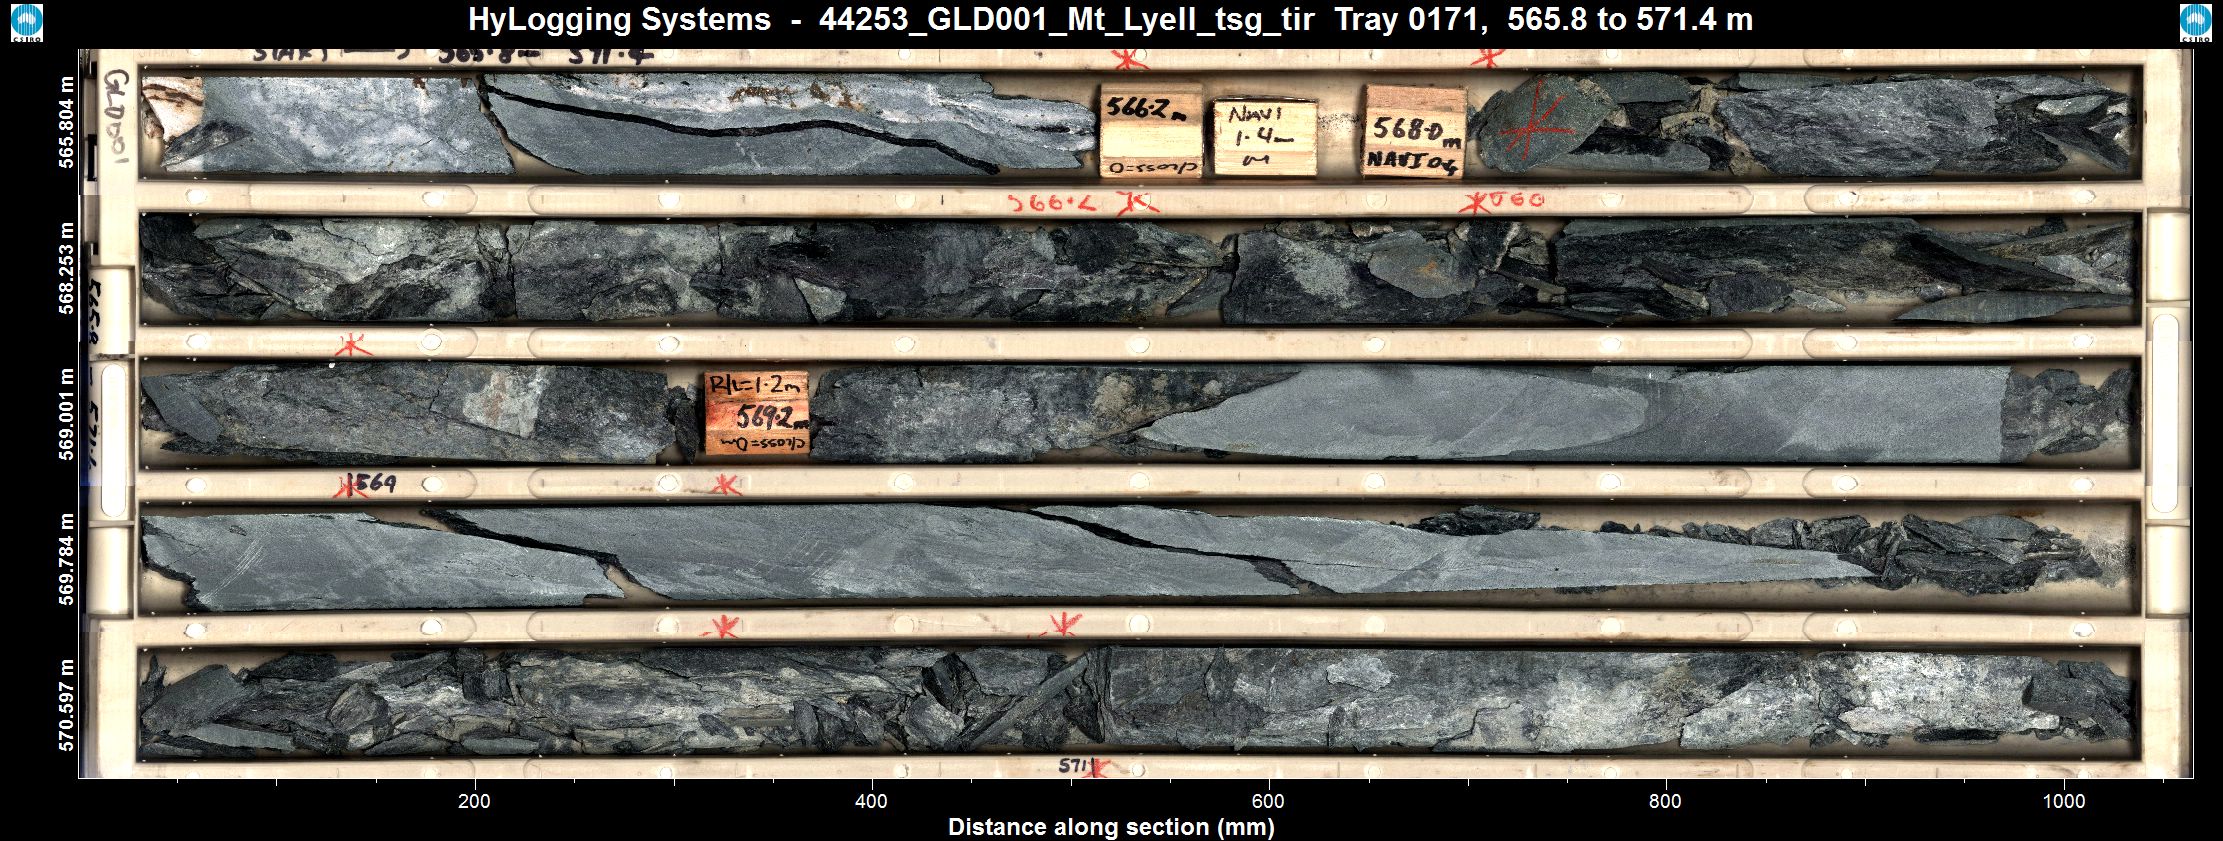Click the CSIRO logo in the top-right corner
This screenshot has width=2223, height=841.
click(x=2195, y=22)
